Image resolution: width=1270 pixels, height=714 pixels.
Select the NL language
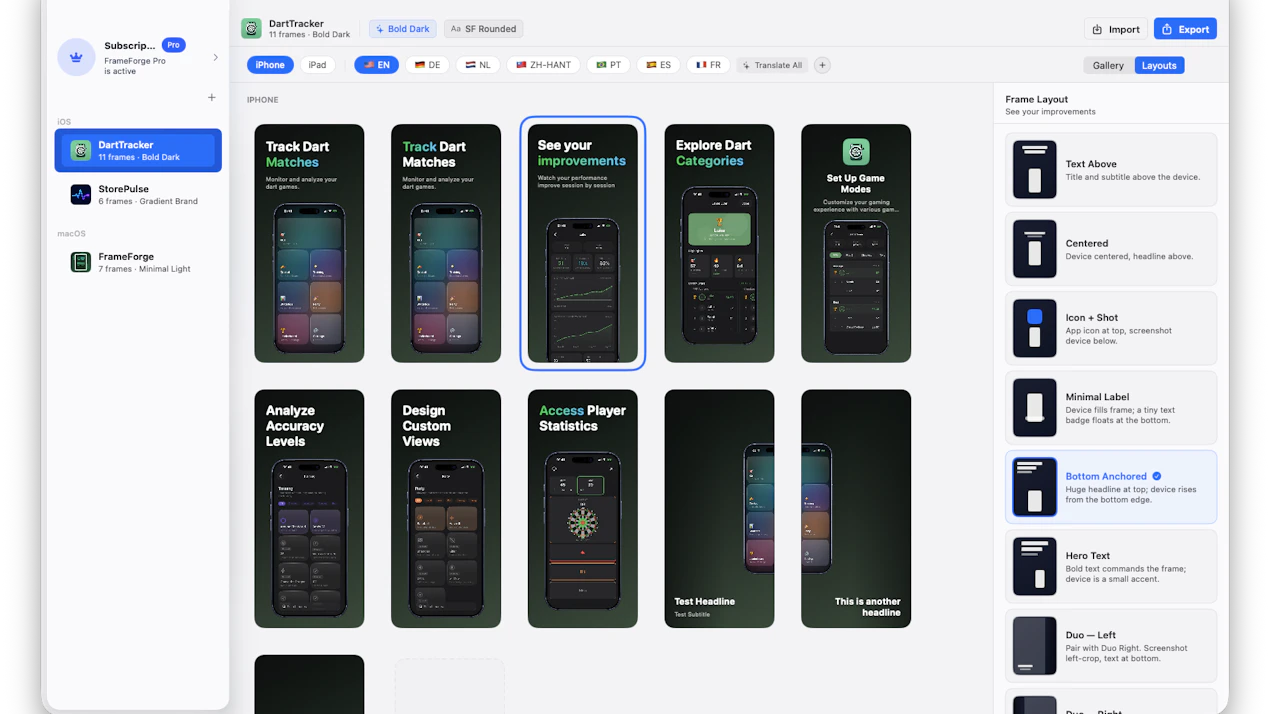tap(478, 65)
